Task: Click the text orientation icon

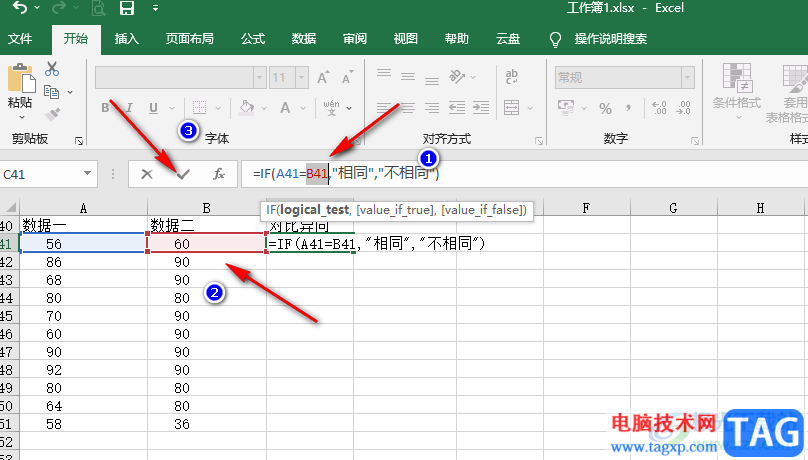Action: (457, 77)
